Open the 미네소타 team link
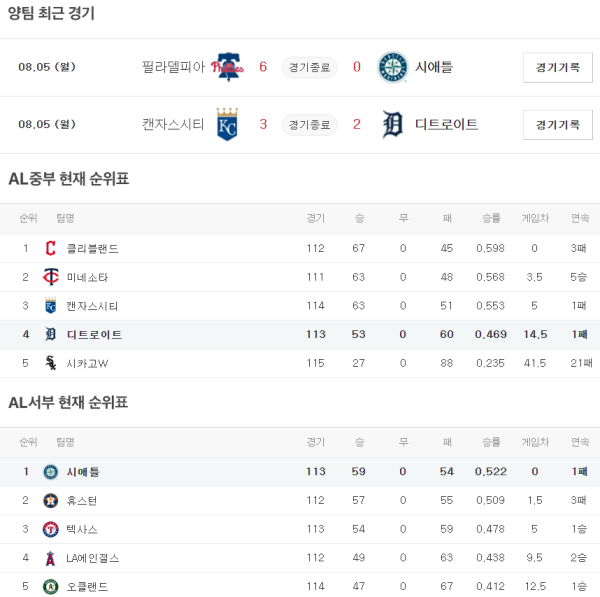The width and height of the screenshot is (600, 597). (87, 277)
